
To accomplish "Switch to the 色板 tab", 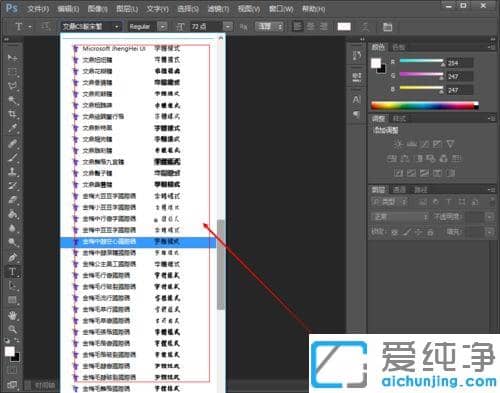I will coord(398,47).
